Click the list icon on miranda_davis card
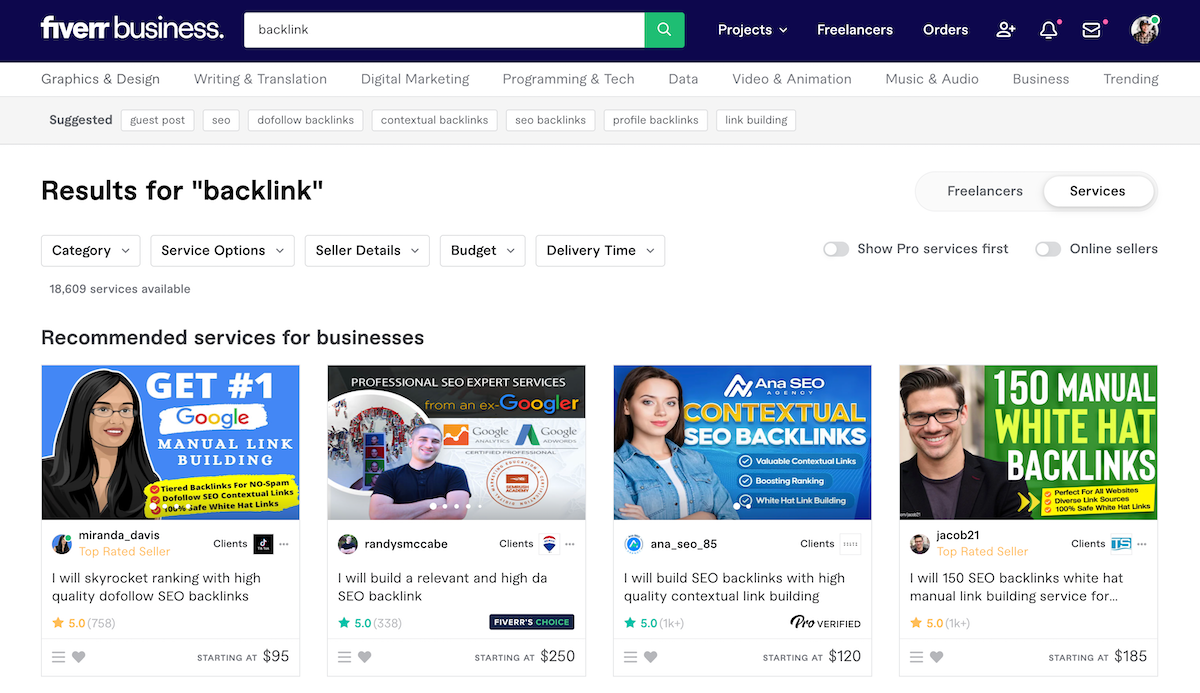Screen dimensions: 1200x693 [x=59, y=657]
